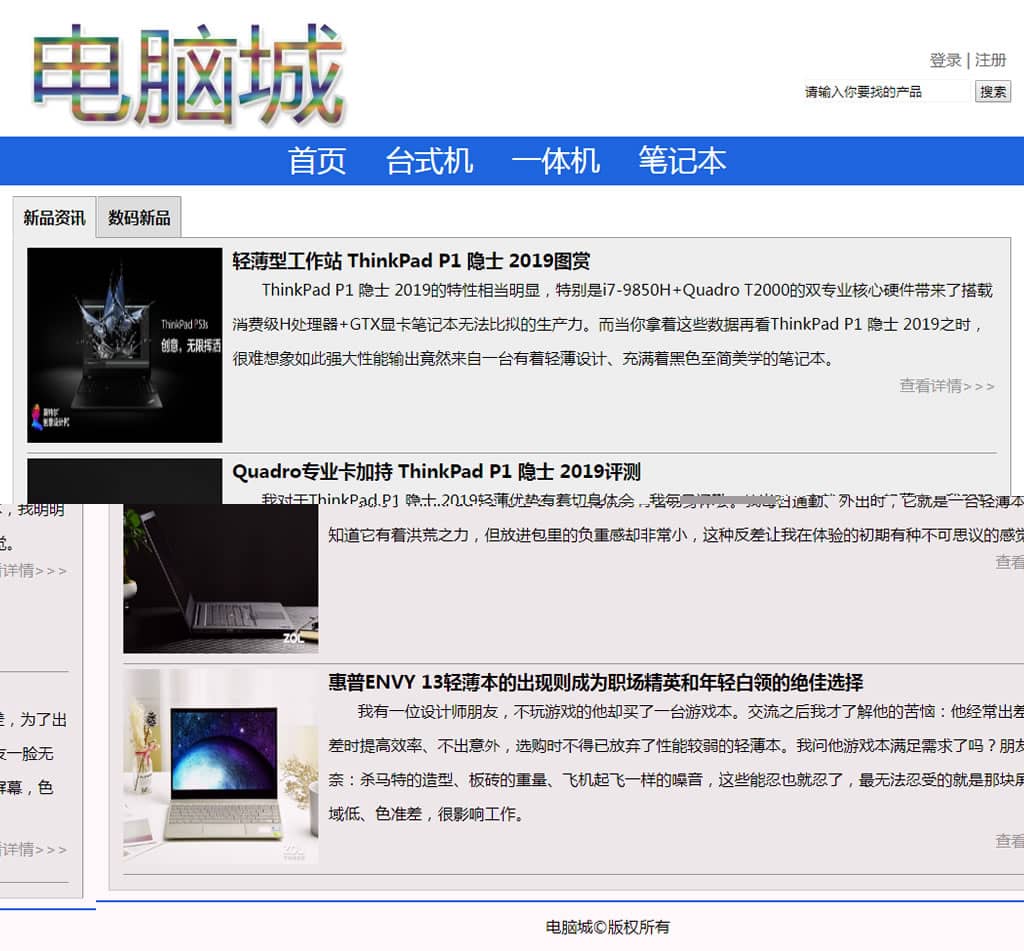Click the black thumbnail beside the Quadro headline
1024x951 pixels.
pos(124,481)
